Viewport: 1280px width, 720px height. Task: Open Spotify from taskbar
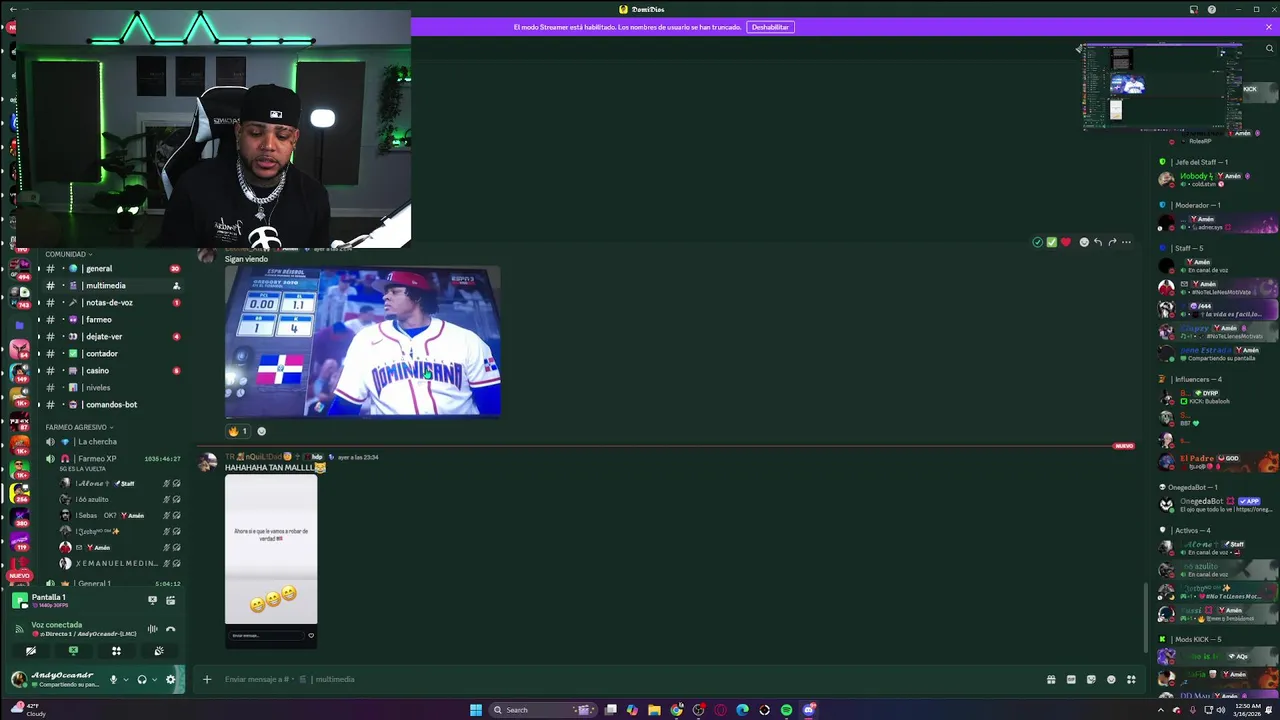point(787,710)
